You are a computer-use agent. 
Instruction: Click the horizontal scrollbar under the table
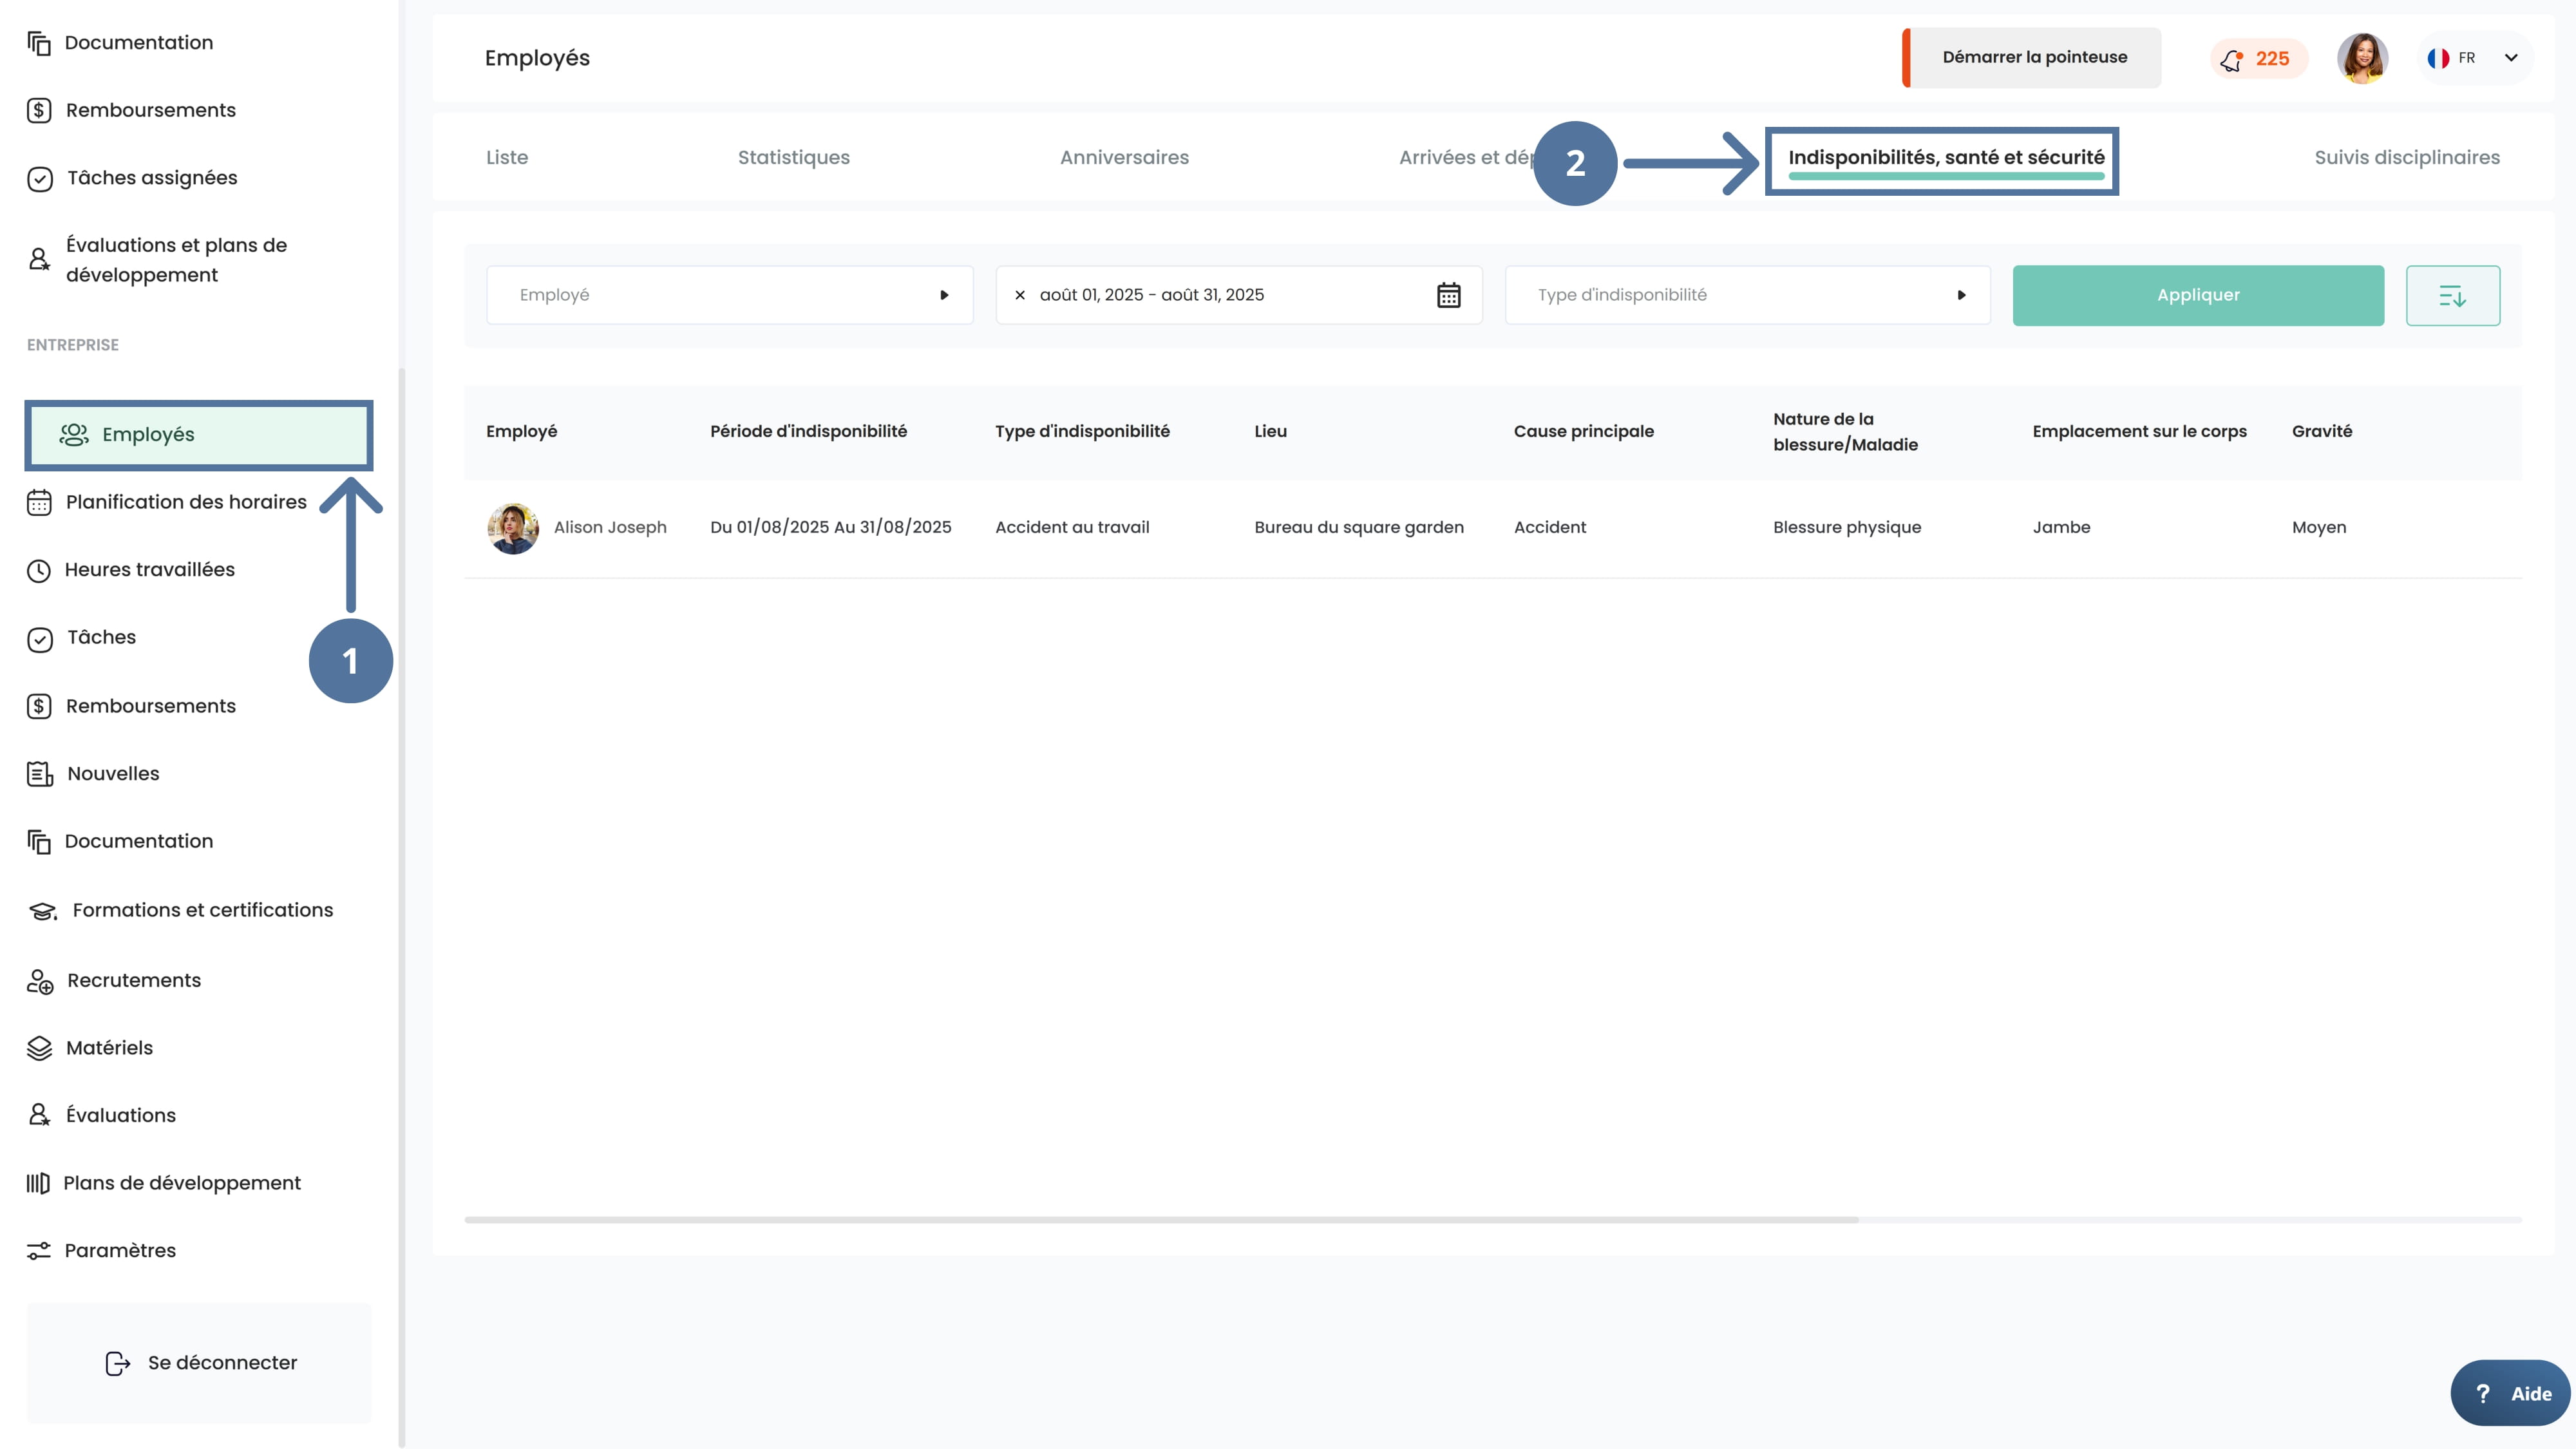click(x=1160, y=1220)
